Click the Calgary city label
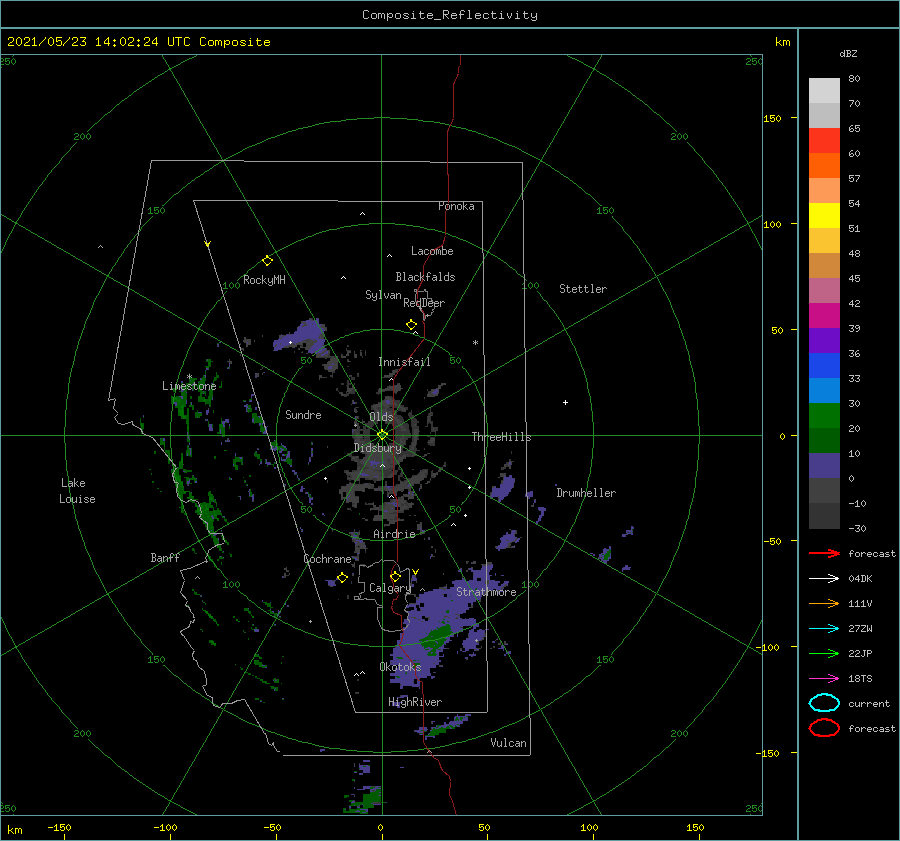This screenshot has width=900, height=841. [x=390, y=588]
